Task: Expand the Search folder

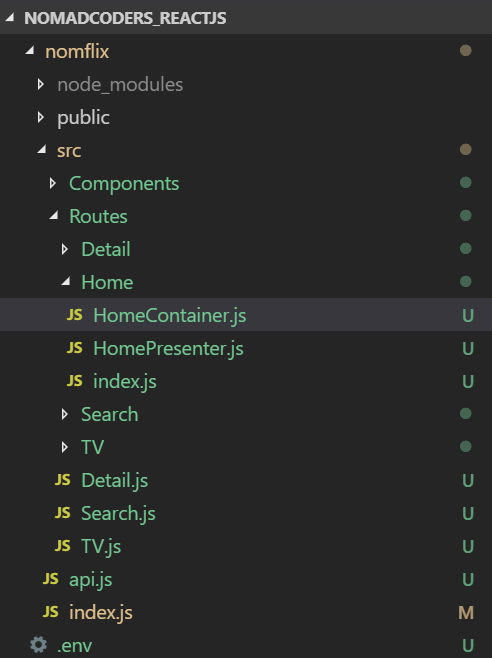Action: (x=65, y=414)
